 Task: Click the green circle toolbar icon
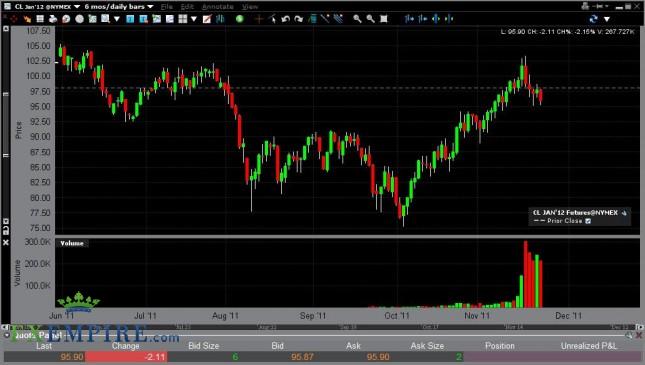pos(239,19)
